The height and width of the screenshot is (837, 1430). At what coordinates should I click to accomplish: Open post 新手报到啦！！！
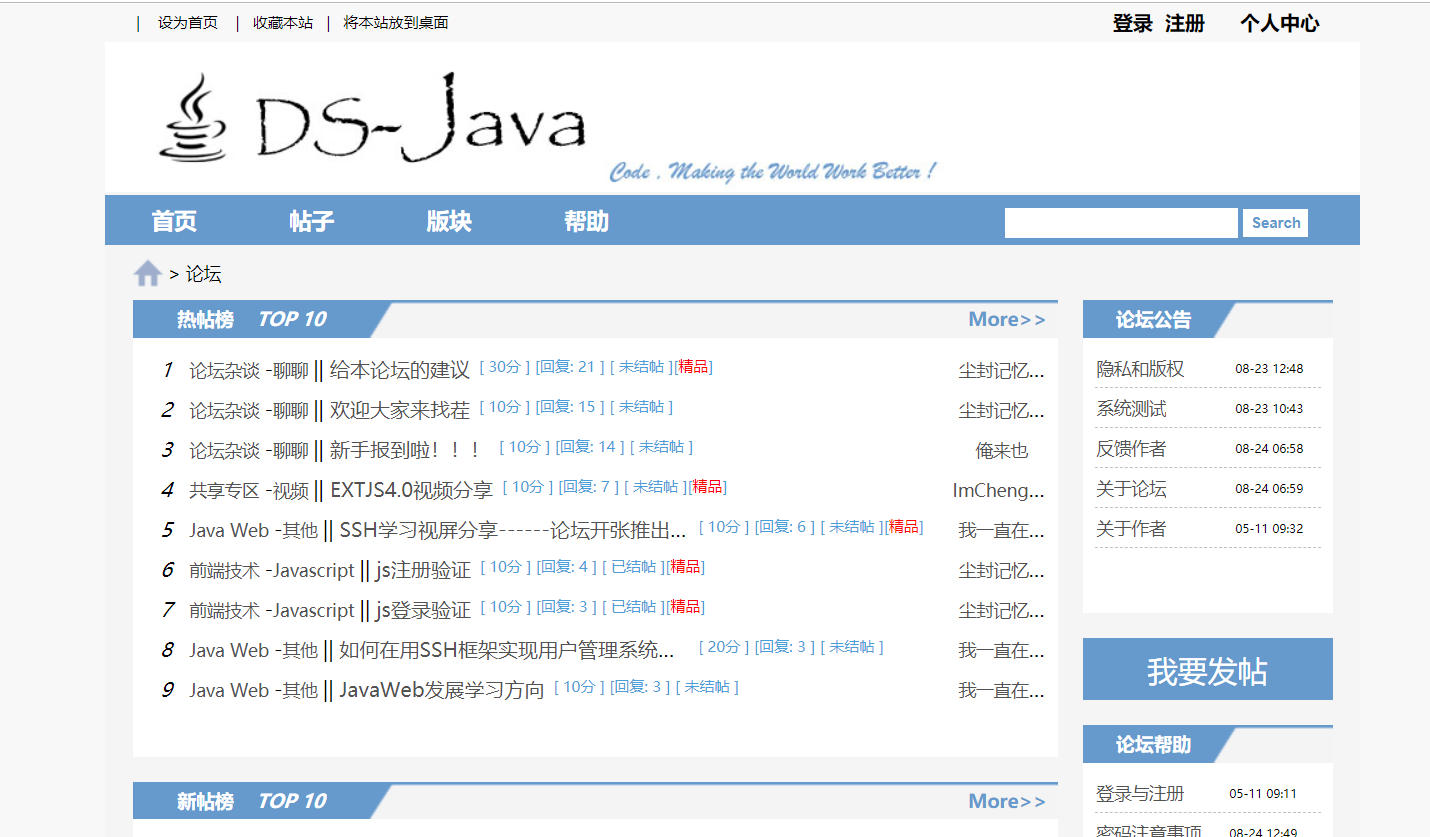click(x=407, y=450)
